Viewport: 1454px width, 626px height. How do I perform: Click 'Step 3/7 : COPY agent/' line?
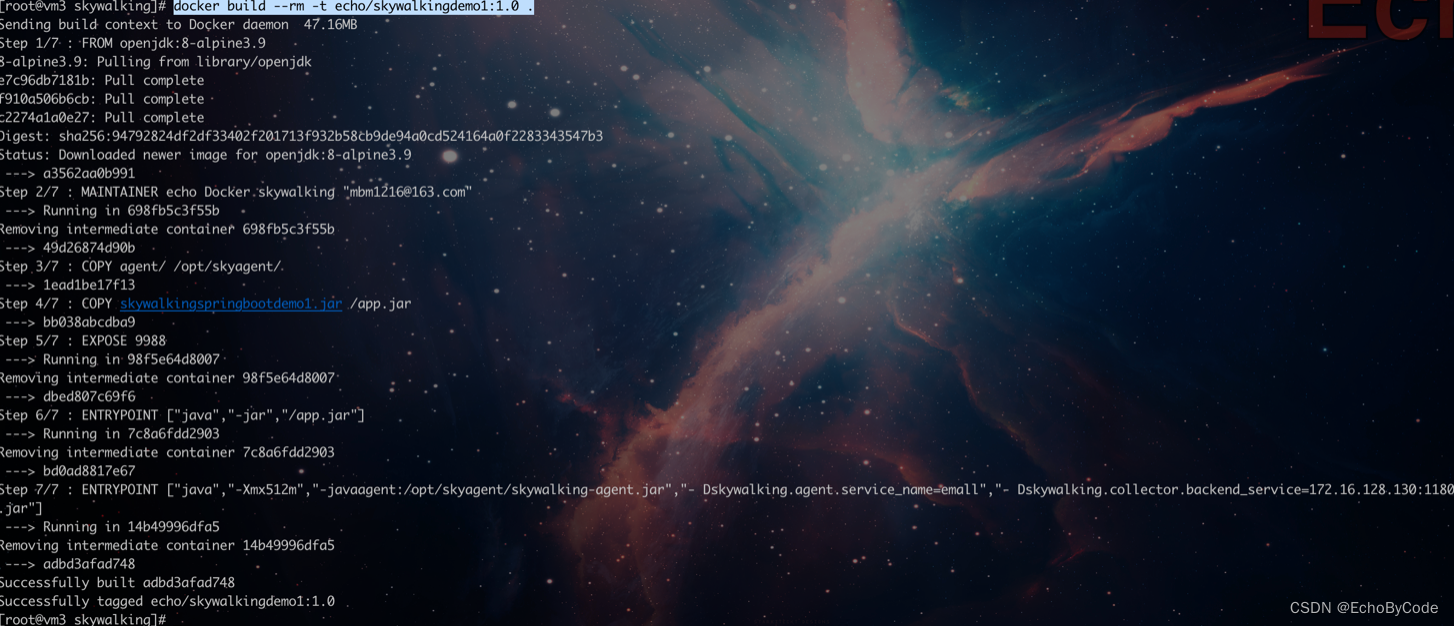[x=141, y=266]
